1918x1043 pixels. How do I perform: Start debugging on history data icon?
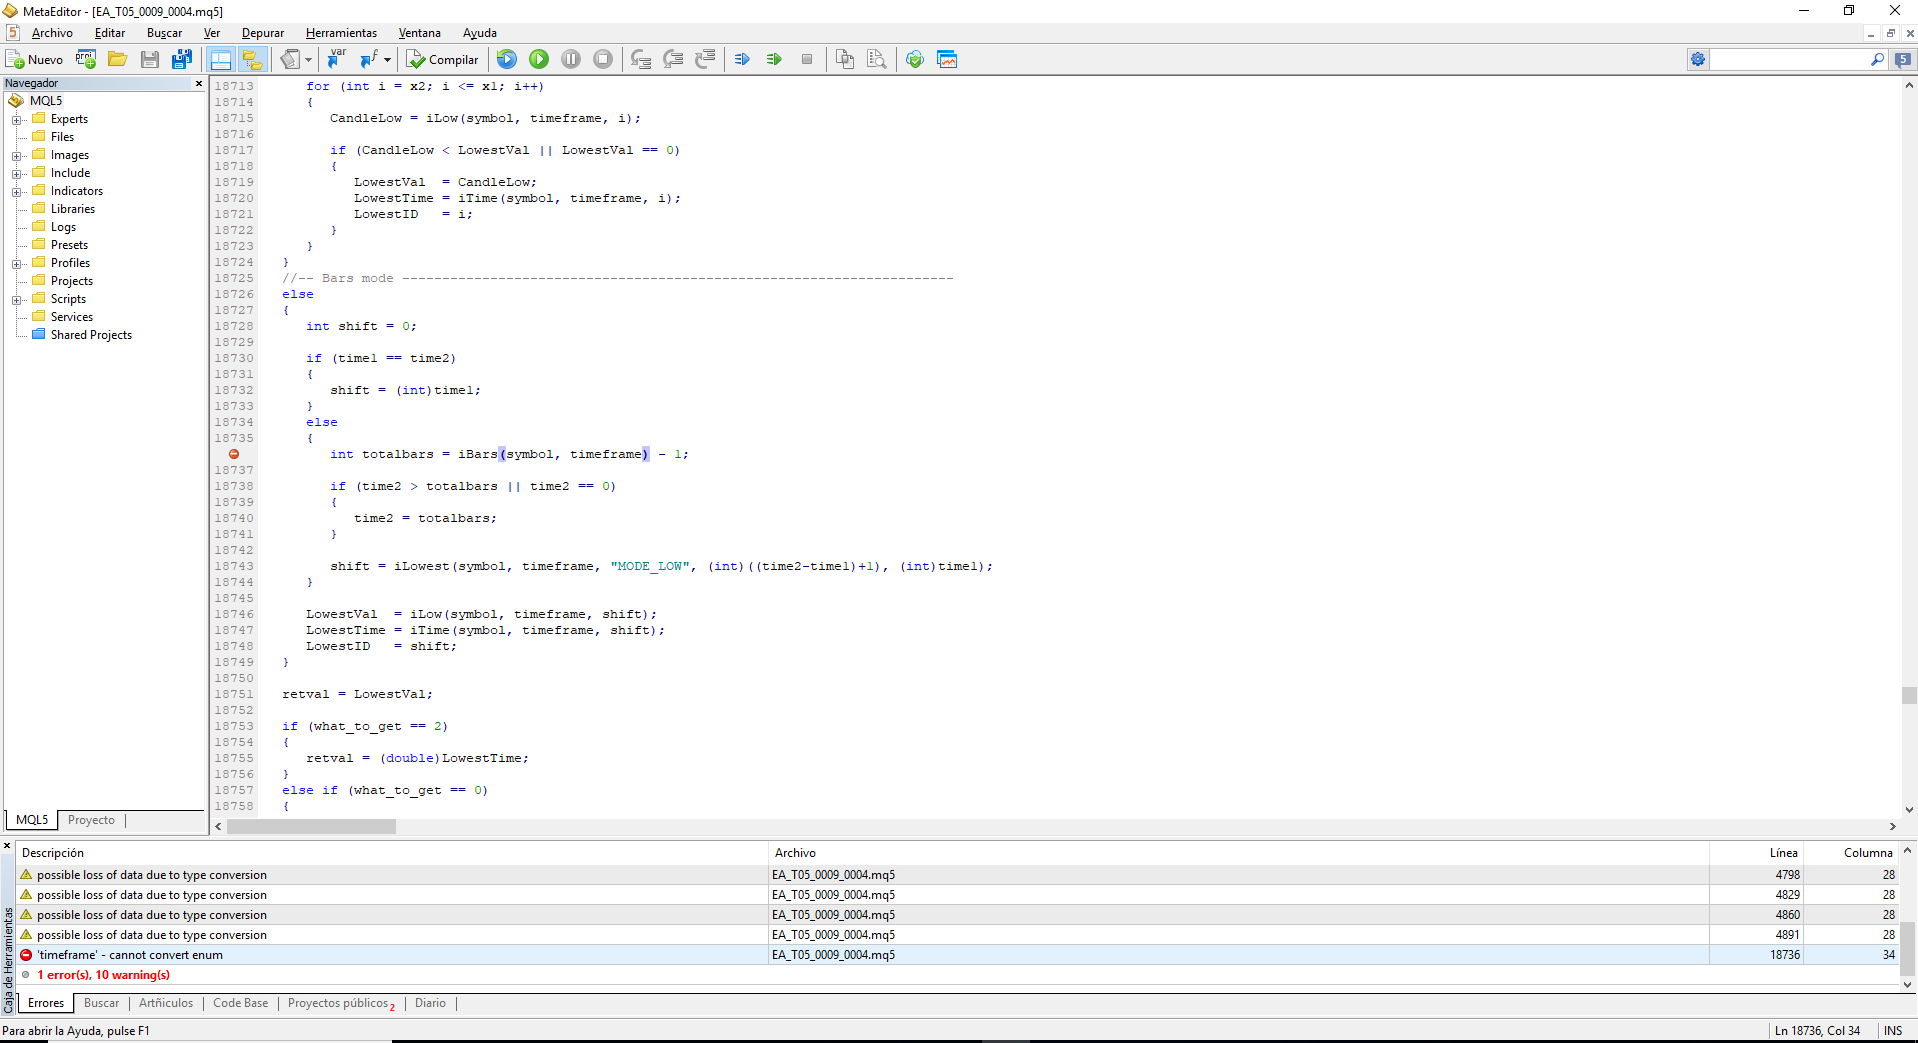pyautogui.click(x=507, y=60)
